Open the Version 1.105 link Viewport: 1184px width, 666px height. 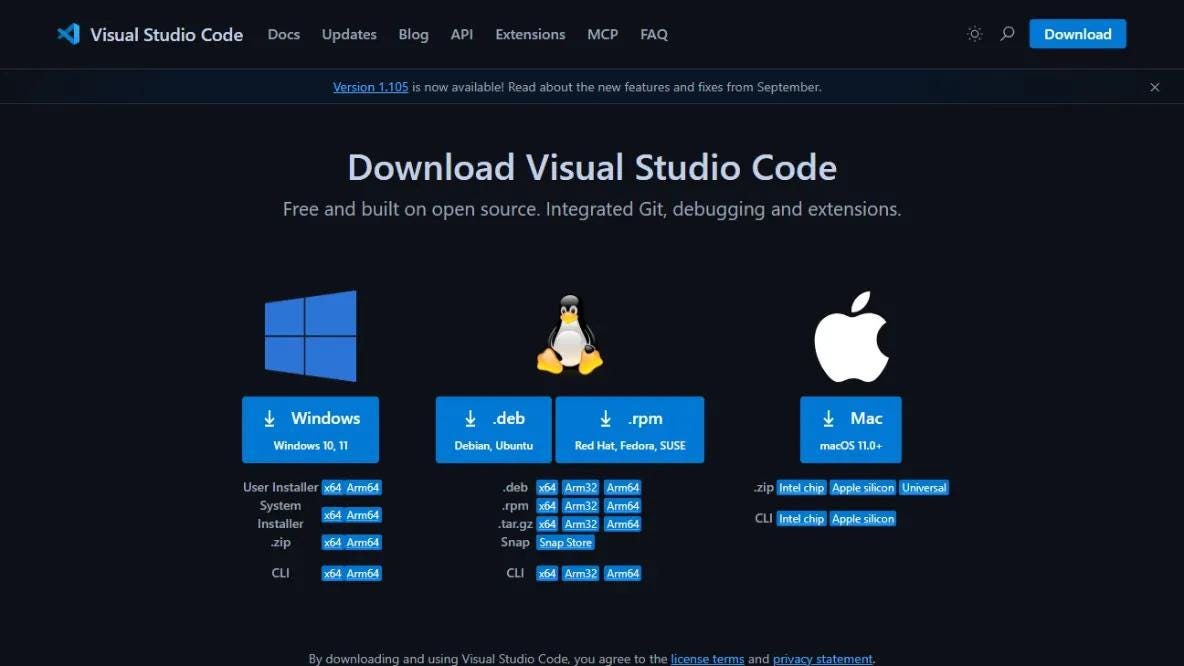(371, 87)
